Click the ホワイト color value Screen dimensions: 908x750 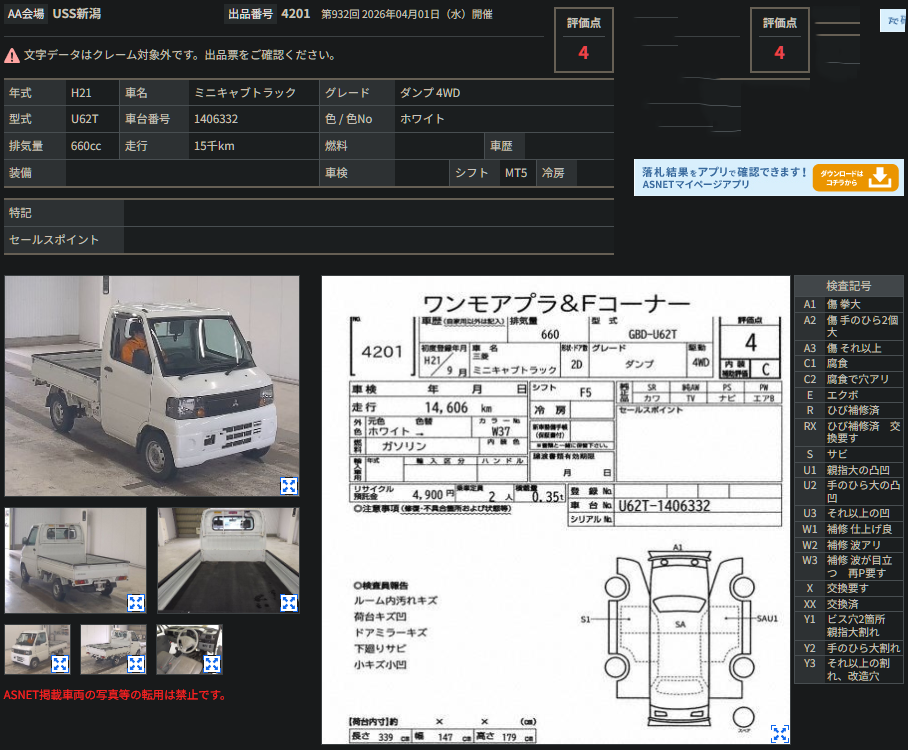422,119
